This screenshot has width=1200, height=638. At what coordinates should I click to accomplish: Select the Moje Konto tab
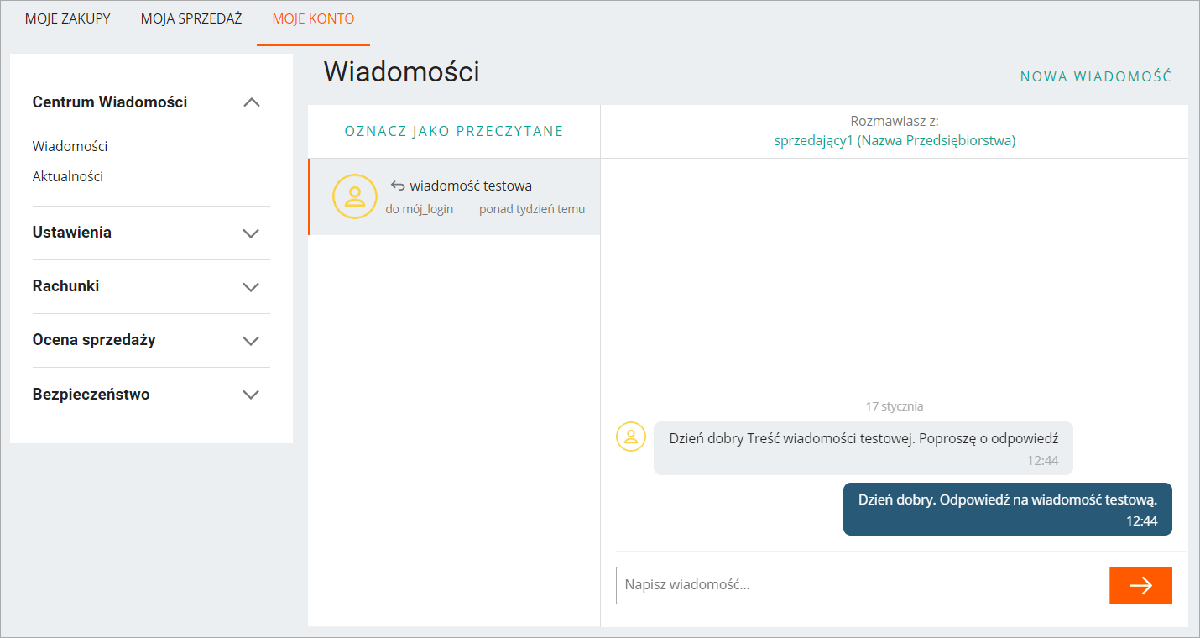(313, 19)
